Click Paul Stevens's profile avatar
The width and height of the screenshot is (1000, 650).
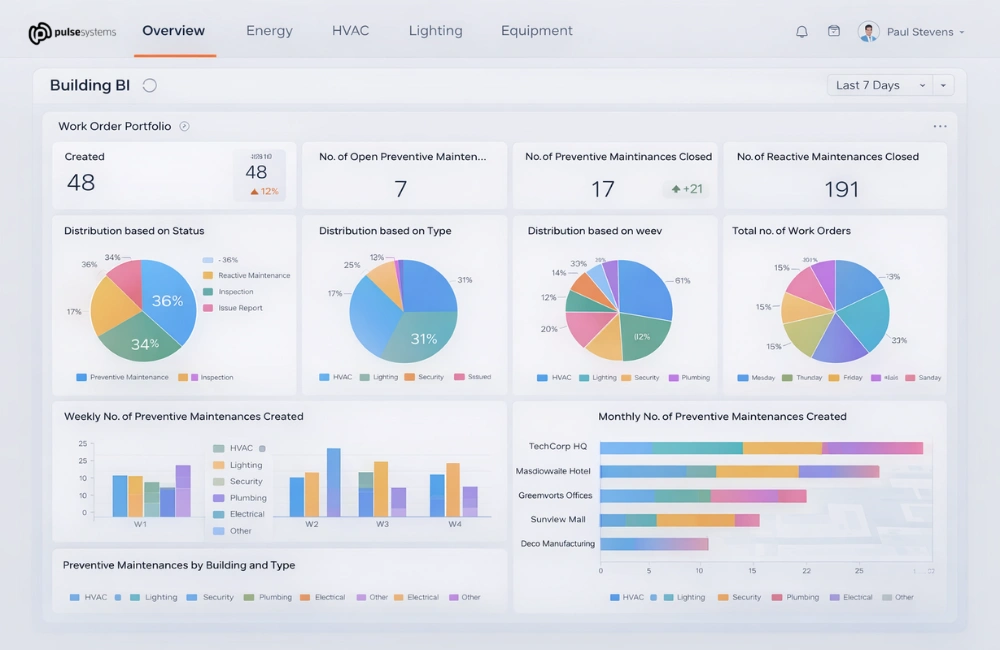868,31
